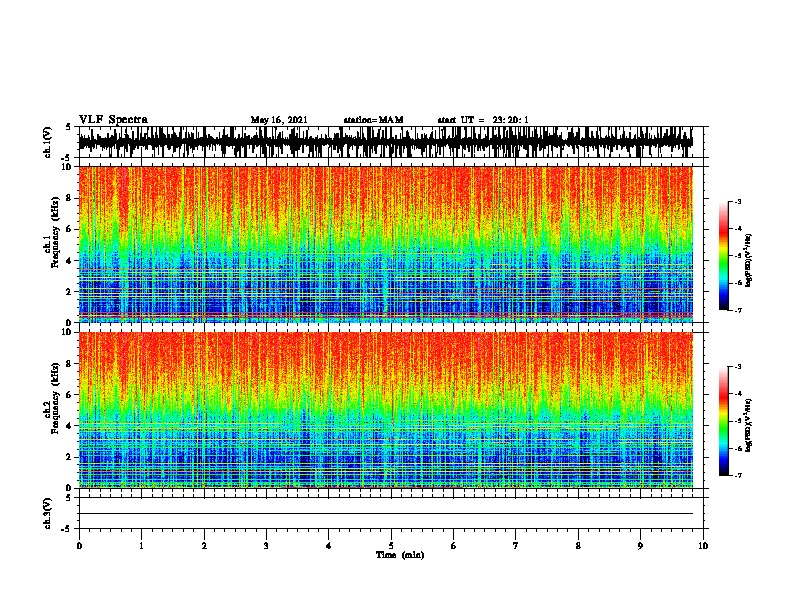Click the "-7" label on ch.2 color scale
The height and width of the screenshot is (612, 792).
pos(738,475)
